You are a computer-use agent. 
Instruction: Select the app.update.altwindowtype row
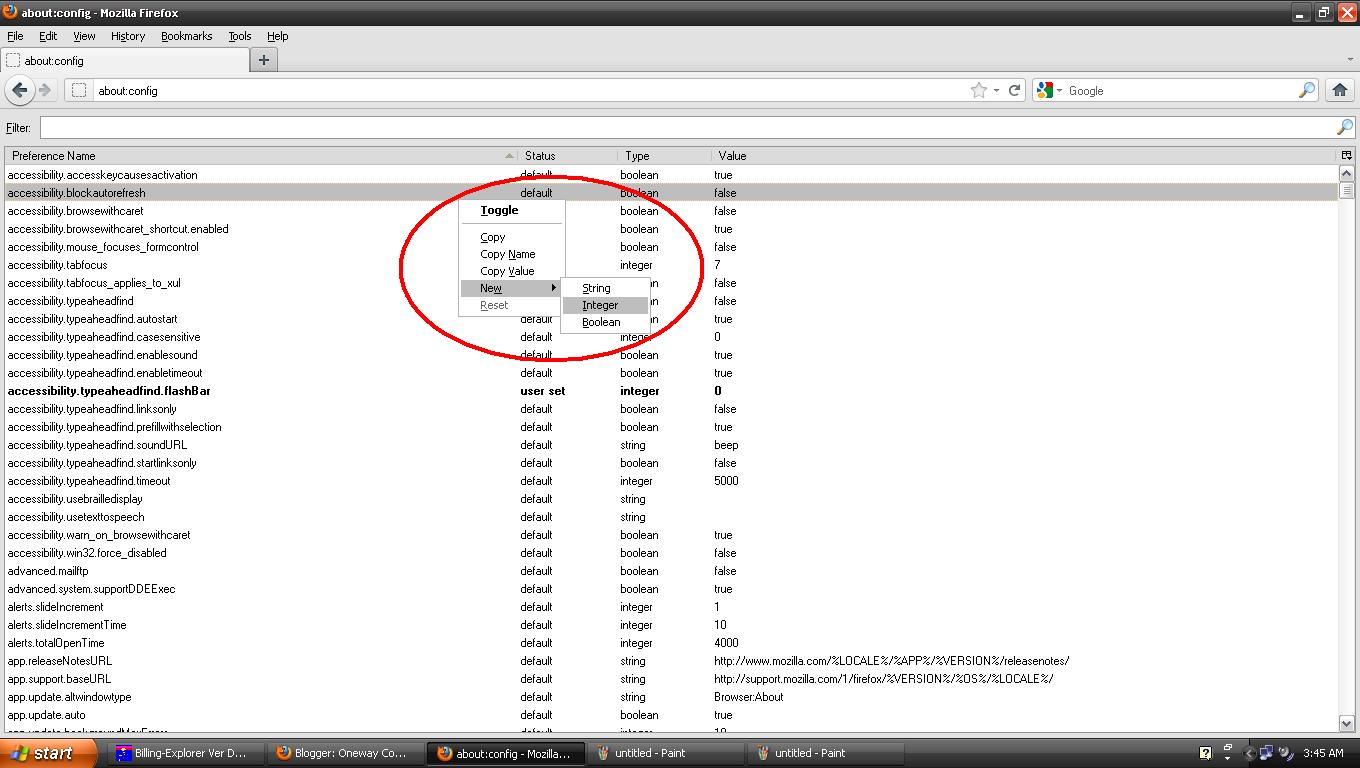pyautogui.click(x=671, y=697)
